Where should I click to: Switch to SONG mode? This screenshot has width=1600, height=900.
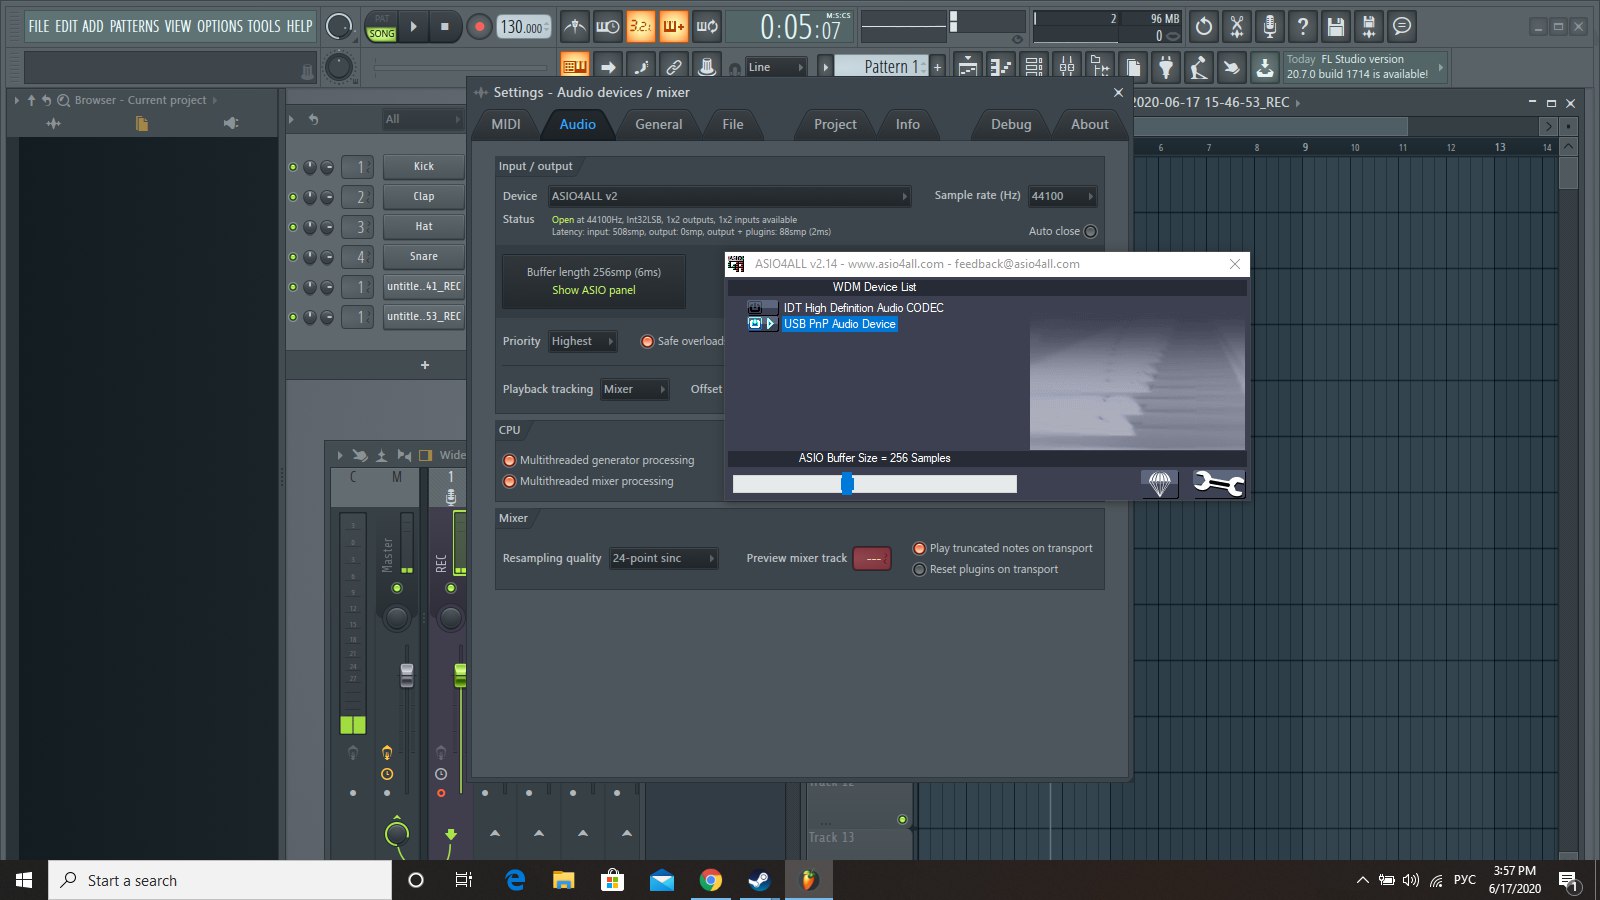click(x=382, y=34)
